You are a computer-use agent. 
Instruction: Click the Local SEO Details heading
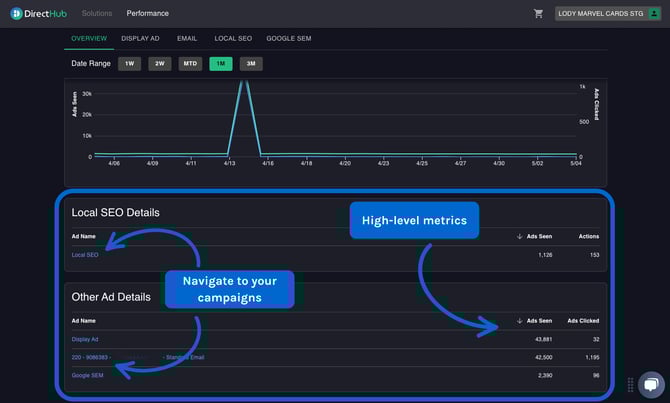pos(115,212)
